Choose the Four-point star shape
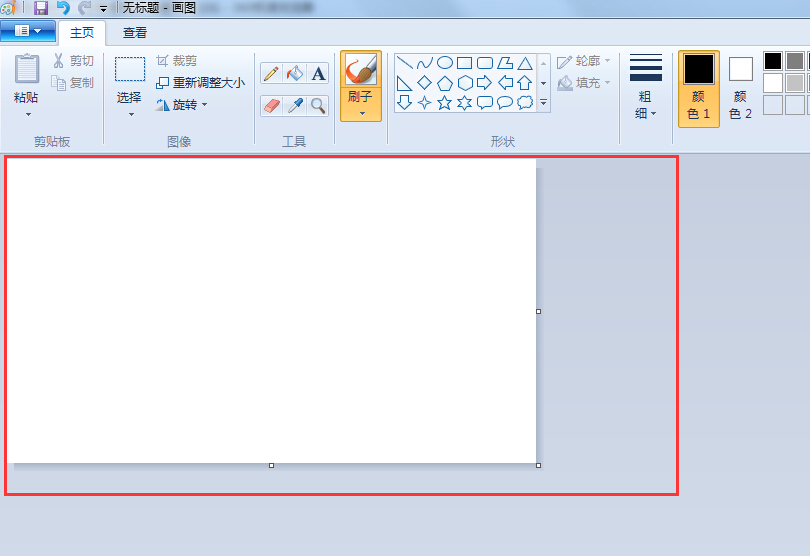This screenshot has height=556, width=810. [425, 102]
